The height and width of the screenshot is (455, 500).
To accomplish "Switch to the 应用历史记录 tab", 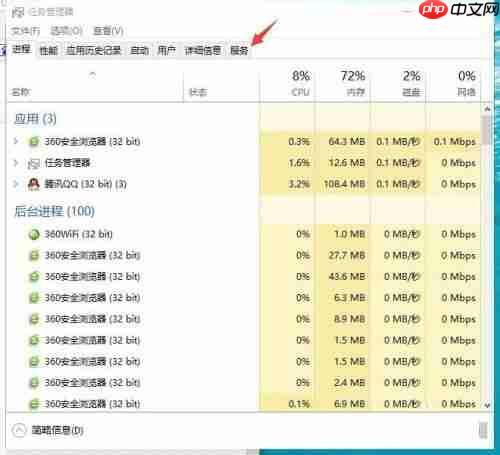I will pos(93,50).
